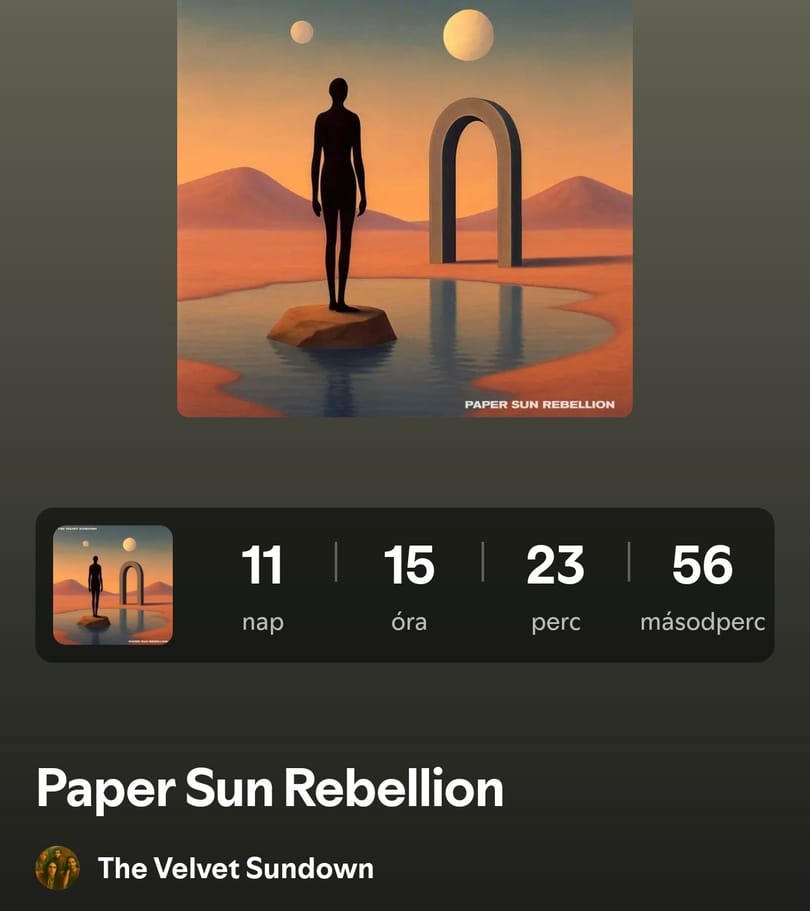Open the large Paper Sun Rebellion cover art
This screenshot has height=911, width=810.
(x=405, y=208)
